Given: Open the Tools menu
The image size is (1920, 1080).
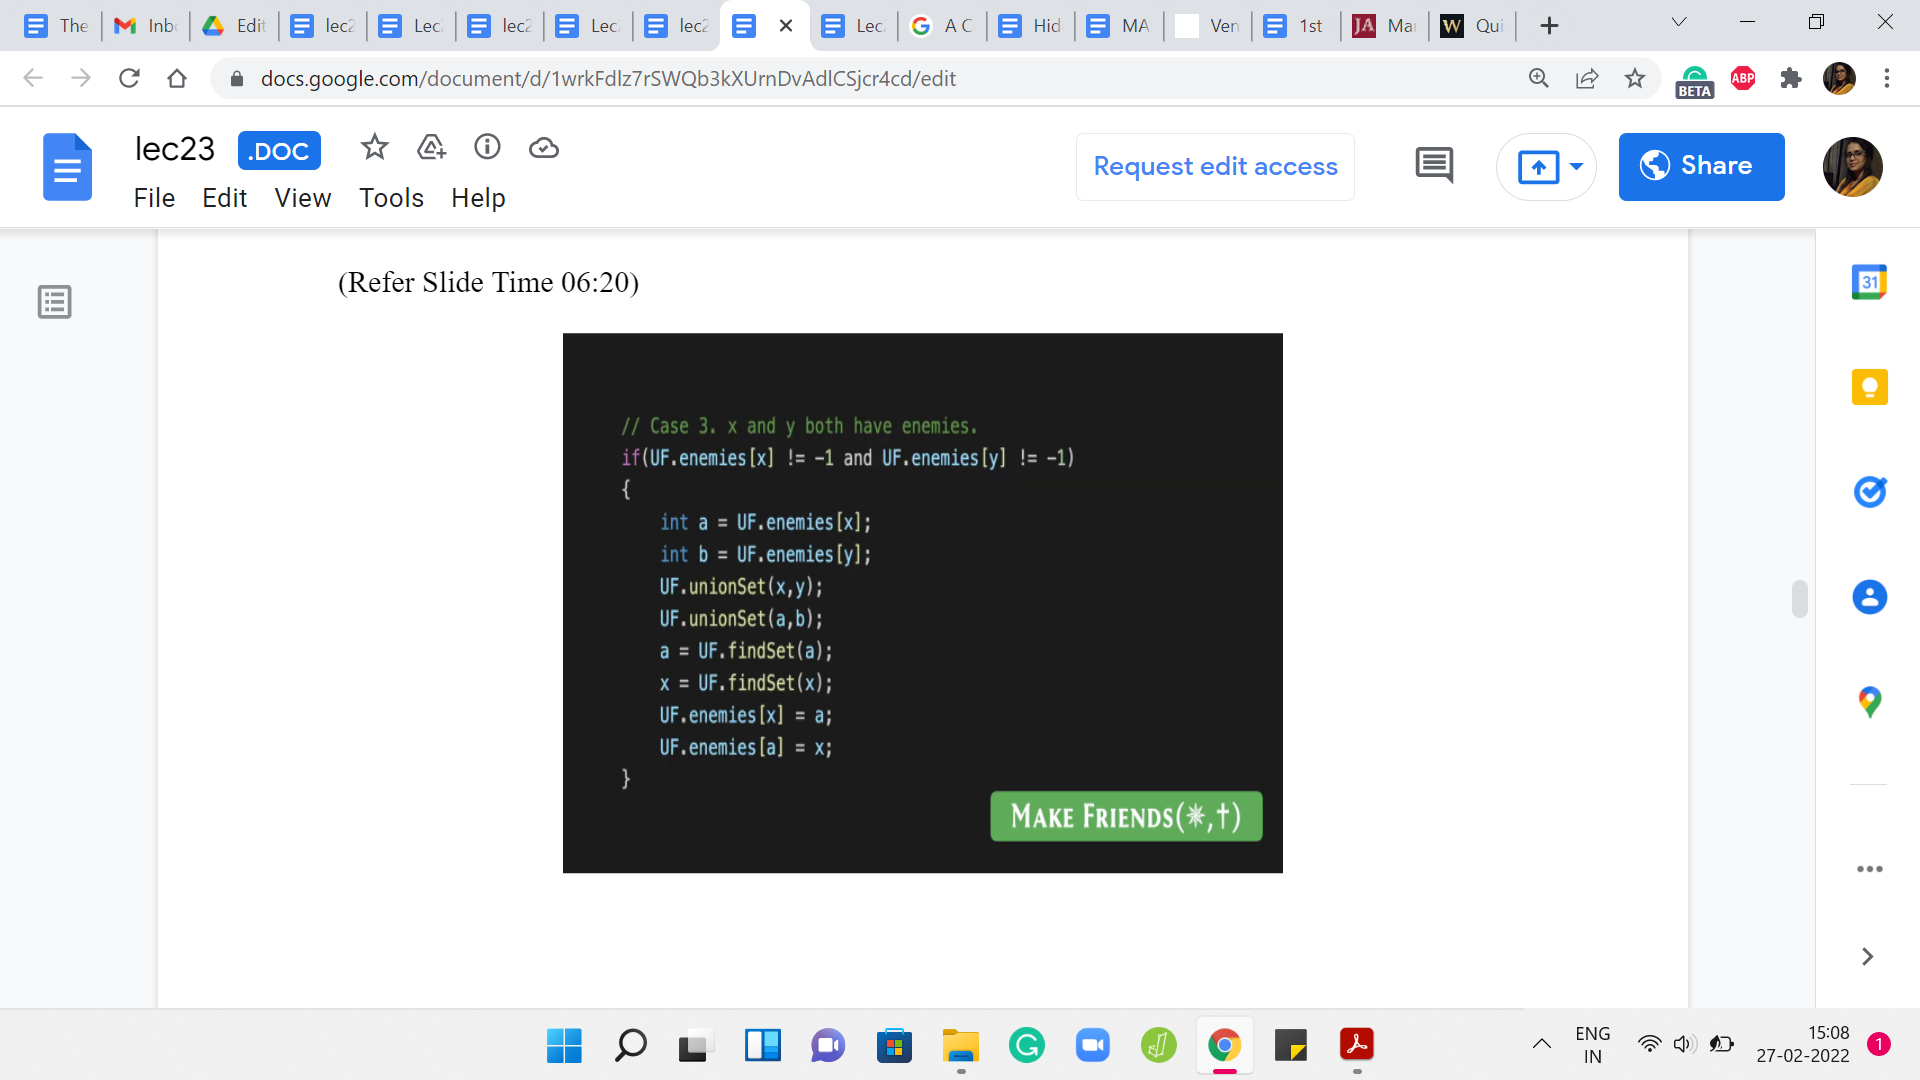Looking at the screenshot, I should pos(391,198).
